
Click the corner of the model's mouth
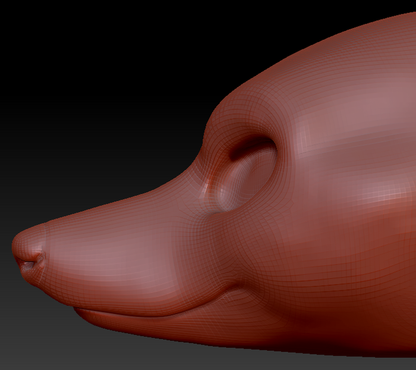(236, 287)
